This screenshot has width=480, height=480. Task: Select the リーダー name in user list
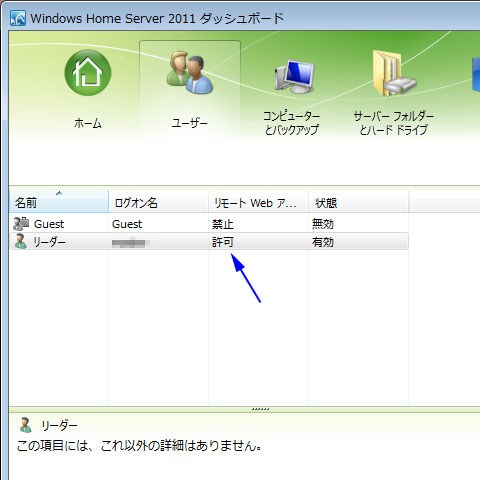pos(49,242)
